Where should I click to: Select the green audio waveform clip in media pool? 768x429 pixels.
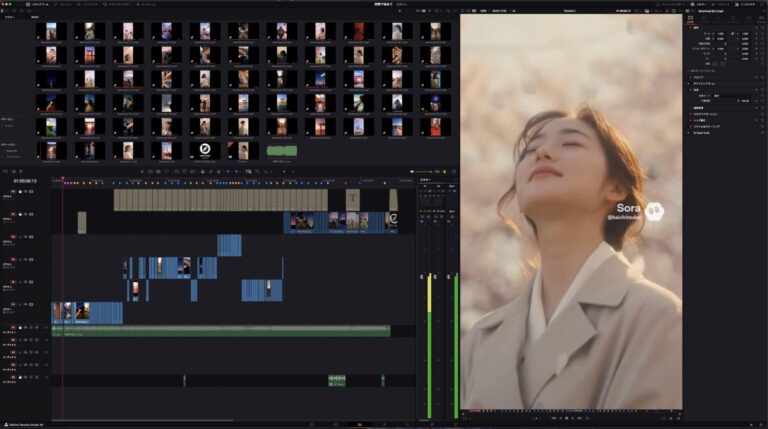click(x=282, y=151)
